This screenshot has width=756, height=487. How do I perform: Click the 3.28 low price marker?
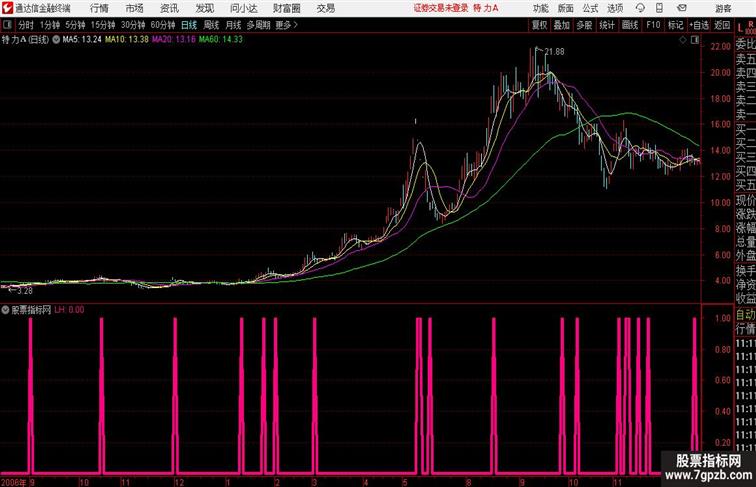pos(25,291)
